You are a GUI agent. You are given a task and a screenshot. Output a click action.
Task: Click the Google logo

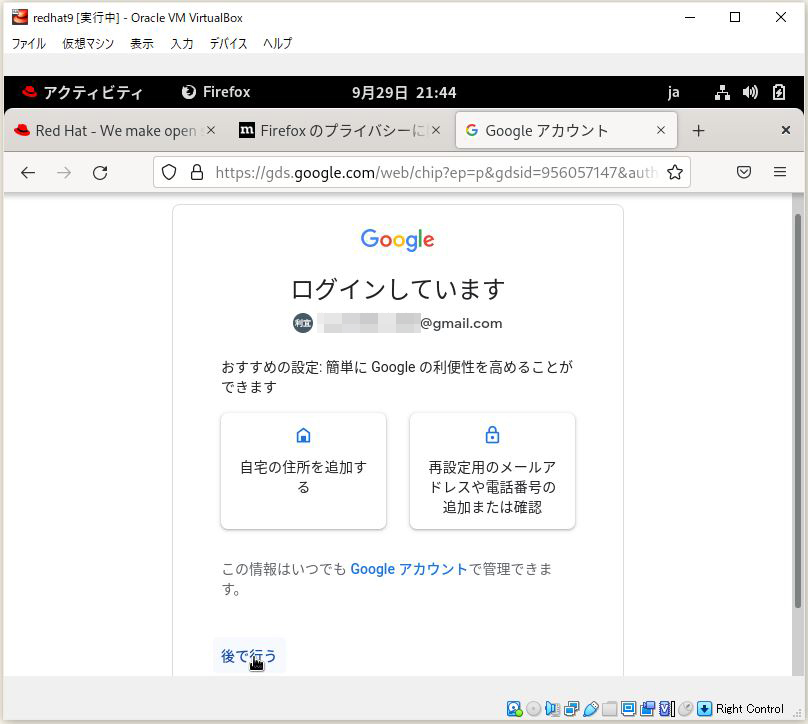click(x=397, y=240)
